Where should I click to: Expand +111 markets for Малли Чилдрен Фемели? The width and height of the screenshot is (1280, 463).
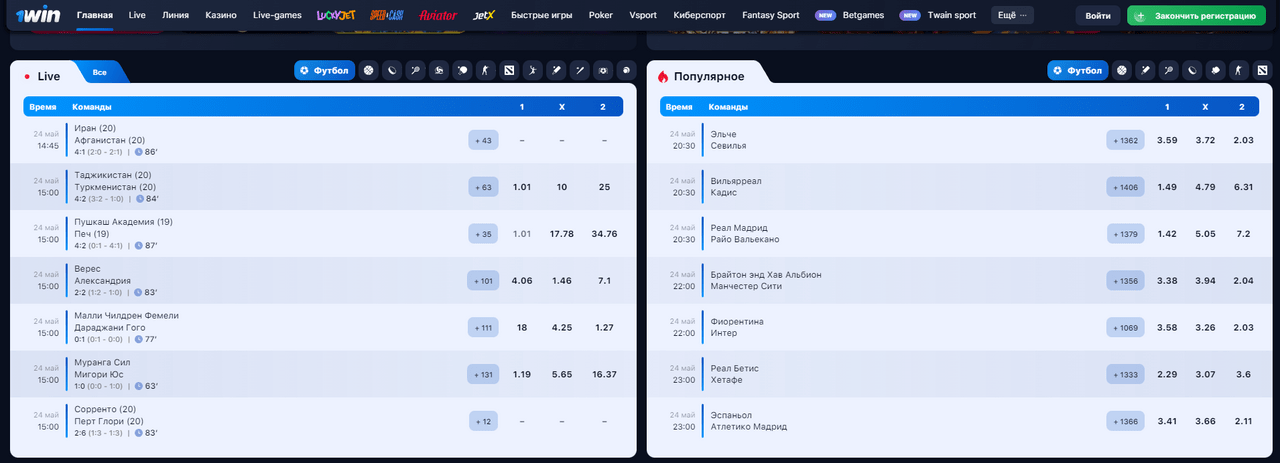[x=483, y=327]
